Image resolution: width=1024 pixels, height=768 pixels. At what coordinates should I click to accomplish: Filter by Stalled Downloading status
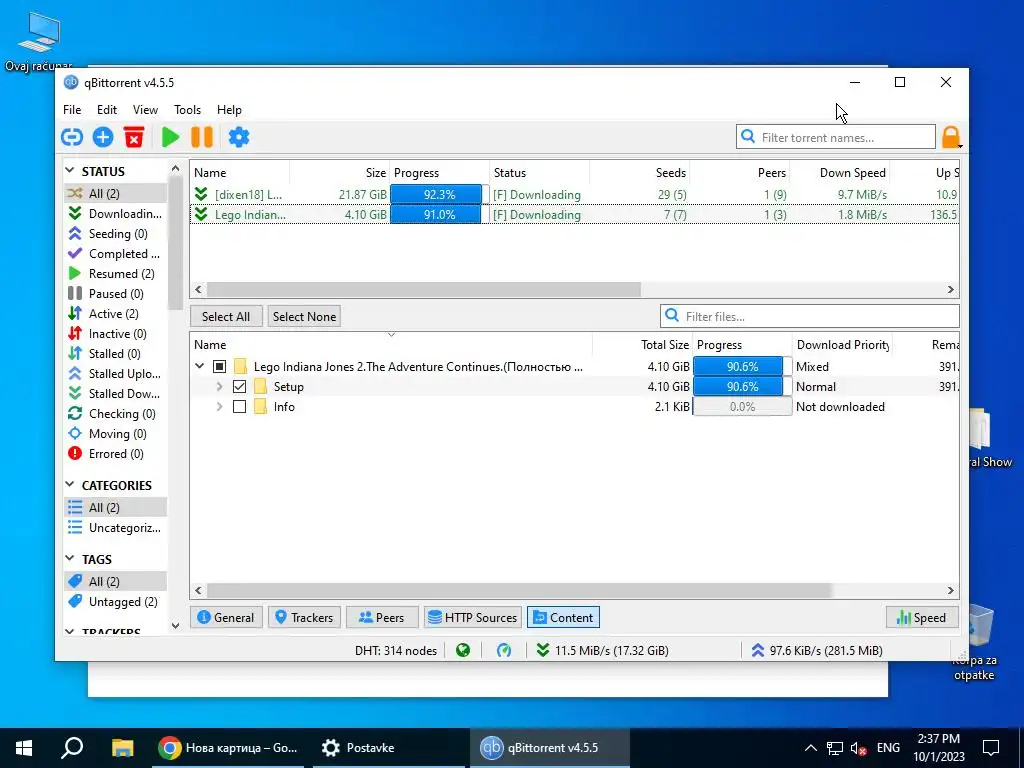(116, 394)
